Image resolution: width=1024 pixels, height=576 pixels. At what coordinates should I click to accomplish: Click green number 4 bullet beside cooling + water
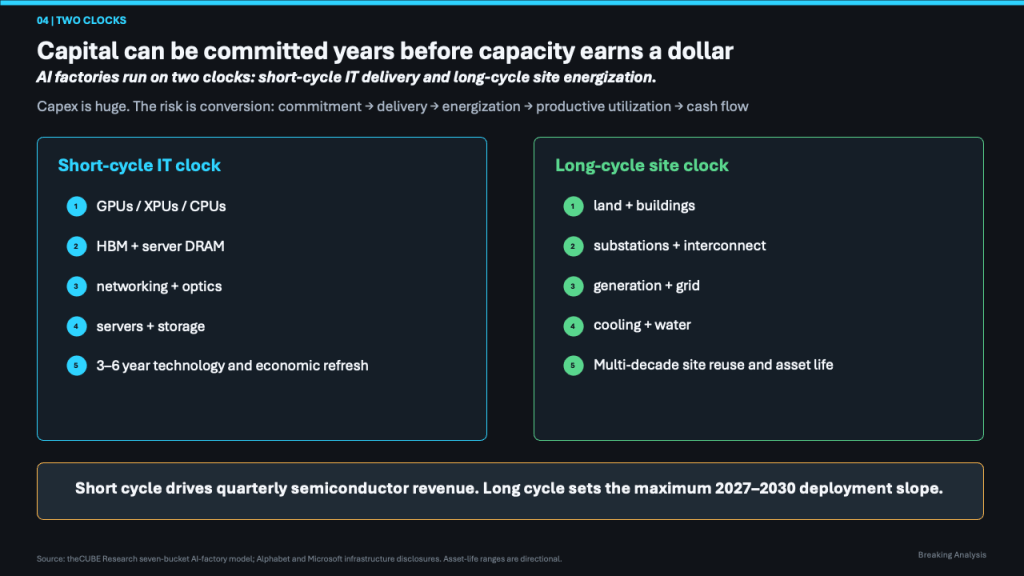point(573,326)
